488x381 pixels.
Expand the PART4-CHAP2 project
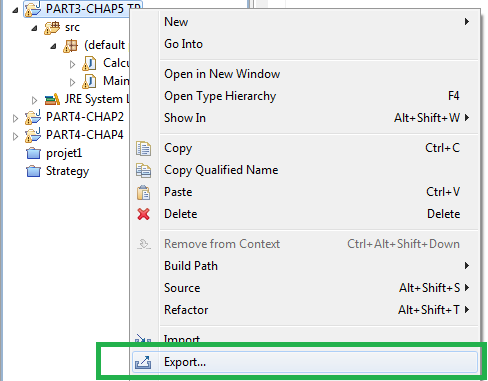15,118
